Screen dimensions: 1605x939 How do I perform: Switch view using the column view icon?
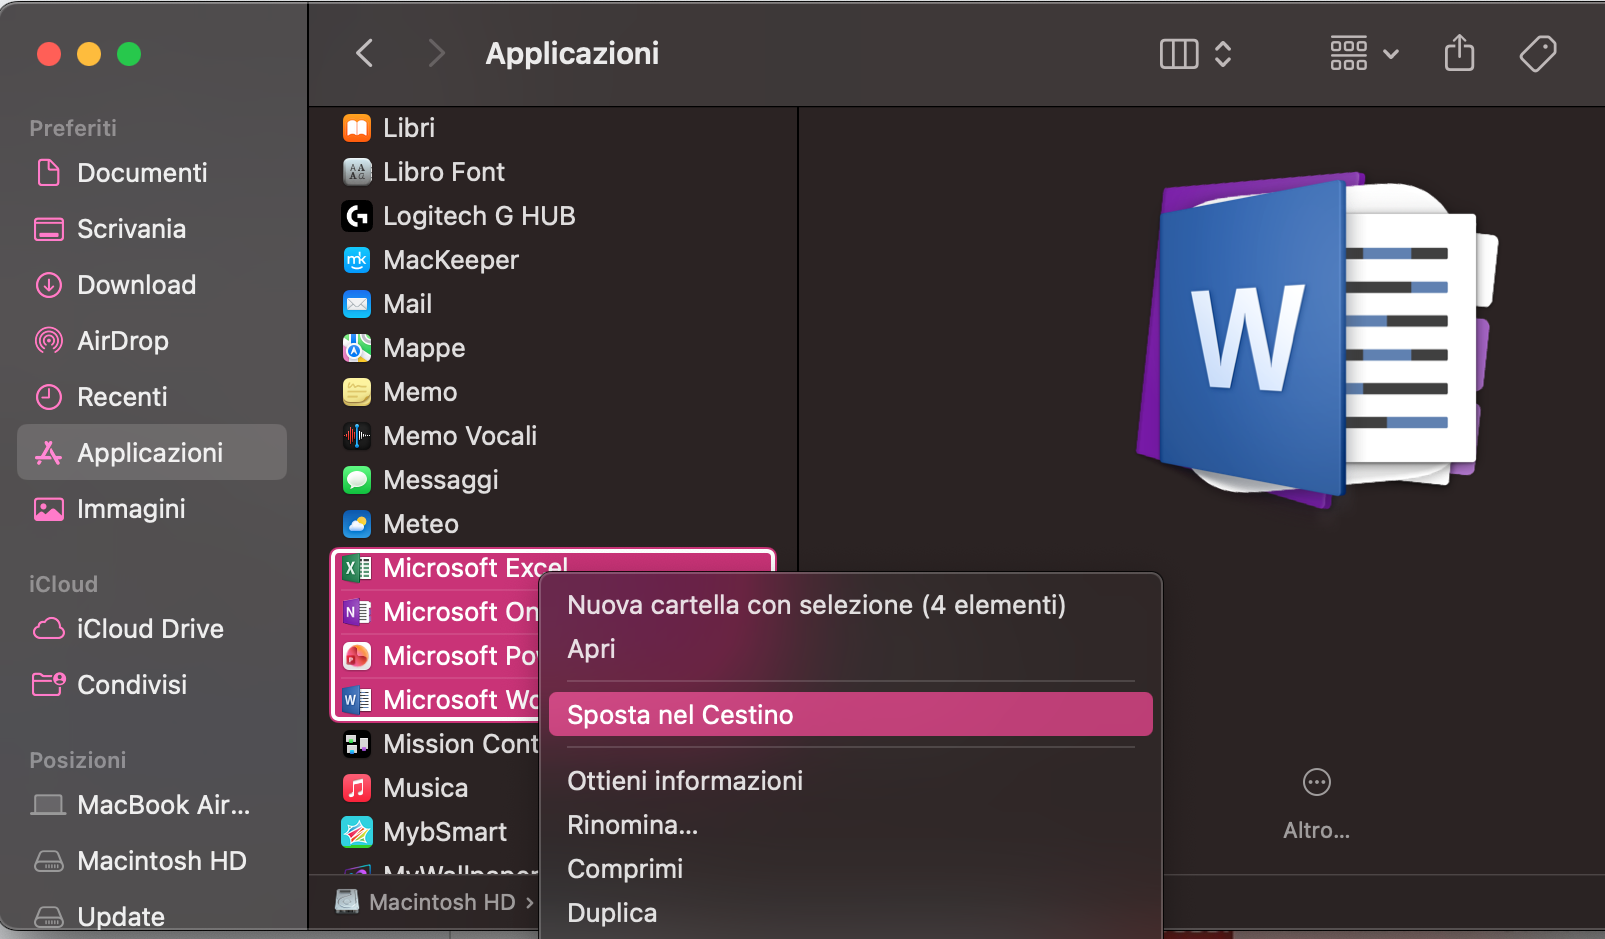coord(1179,54)
